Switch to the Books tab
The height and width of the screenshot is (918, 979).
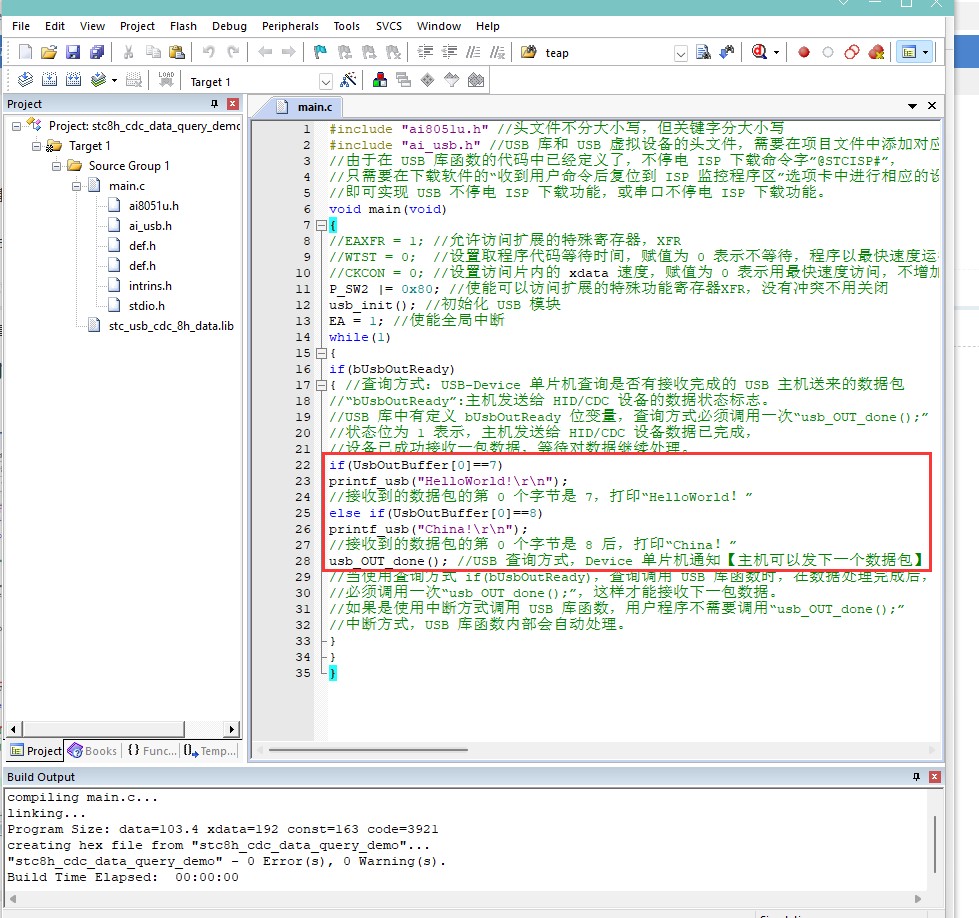pyautogui.click(x=93, y=751)
